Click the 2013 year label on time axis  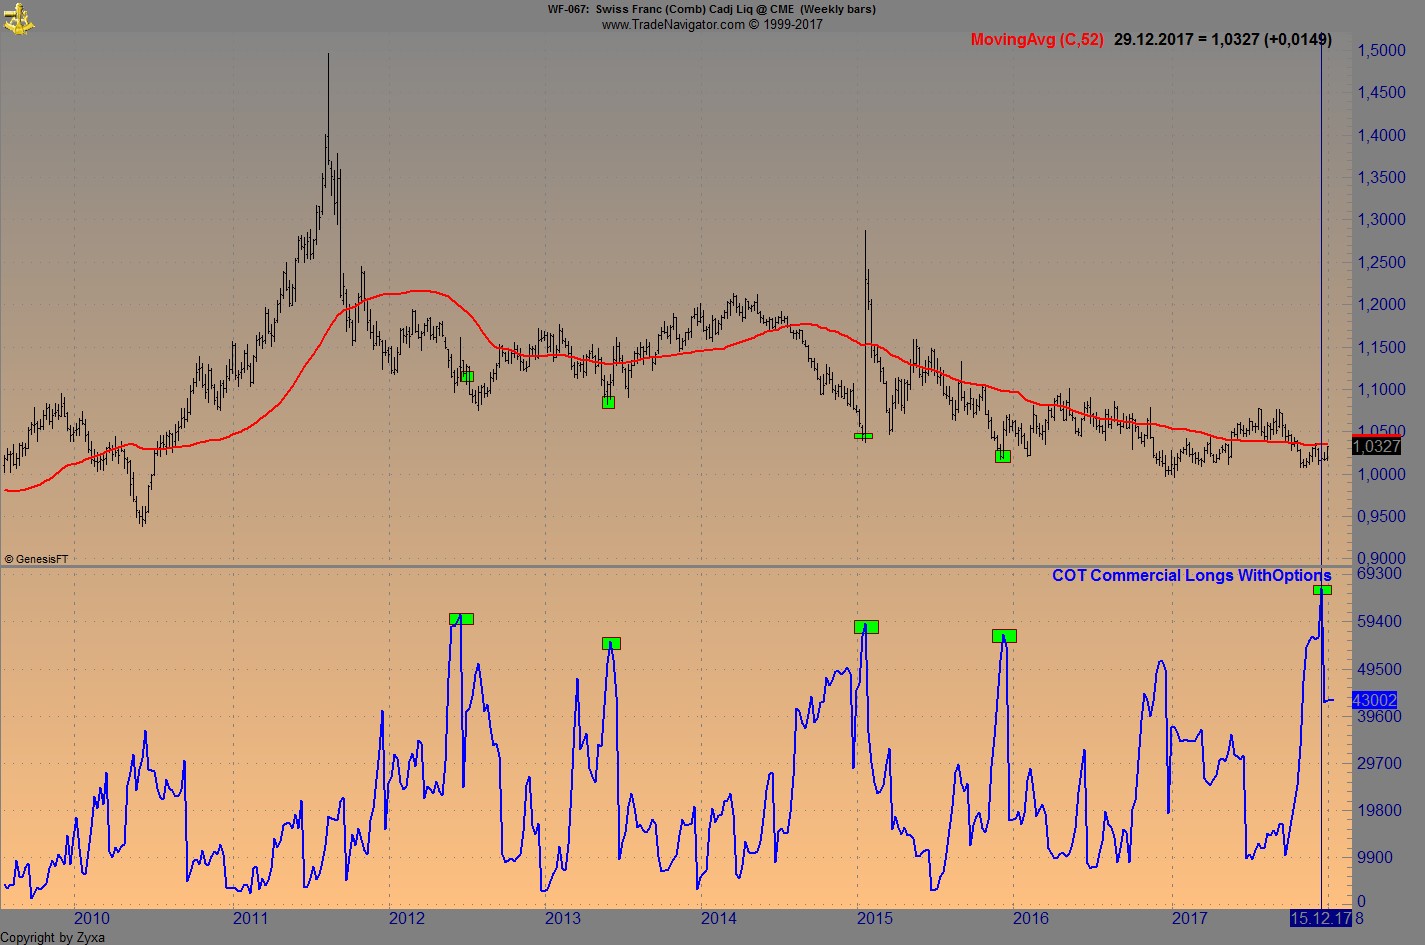click(x=563, y=919)
